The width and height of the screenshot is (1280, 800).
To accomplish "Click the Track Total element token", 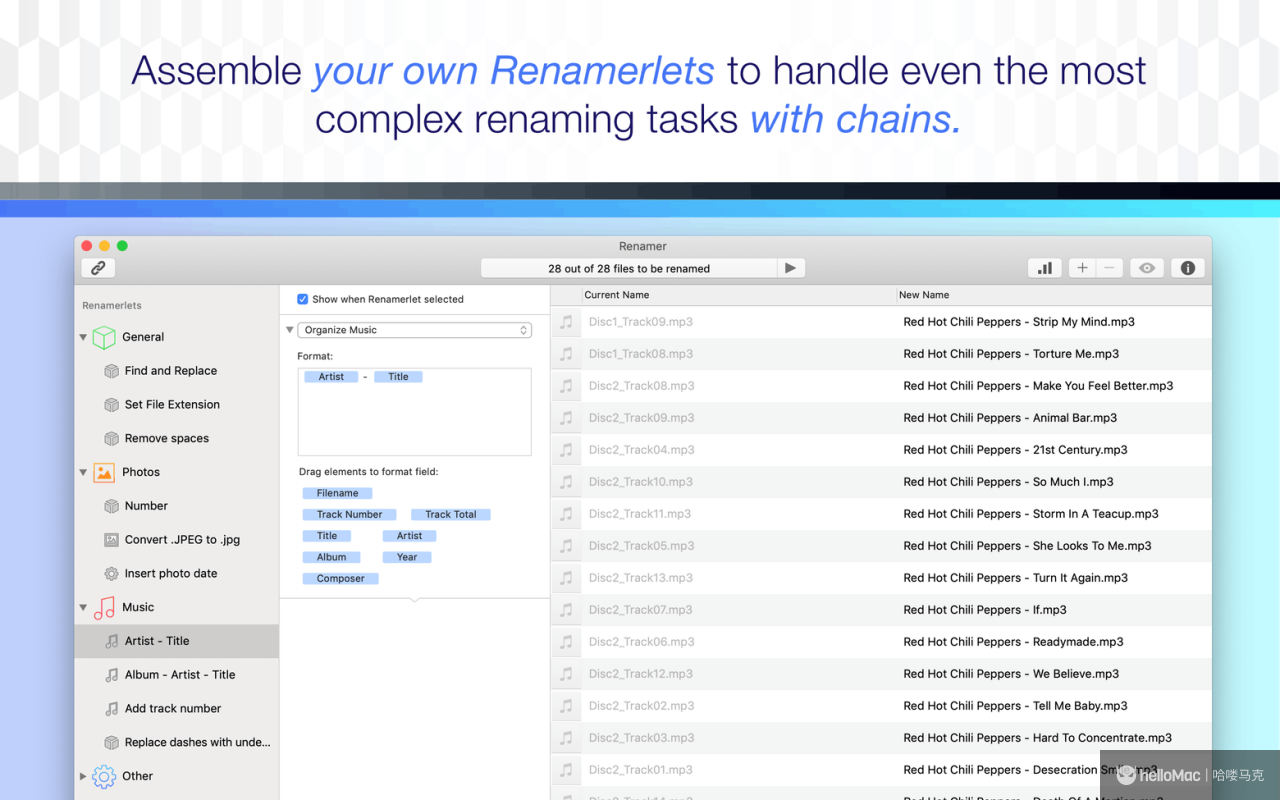I will [x=451, y=514].
